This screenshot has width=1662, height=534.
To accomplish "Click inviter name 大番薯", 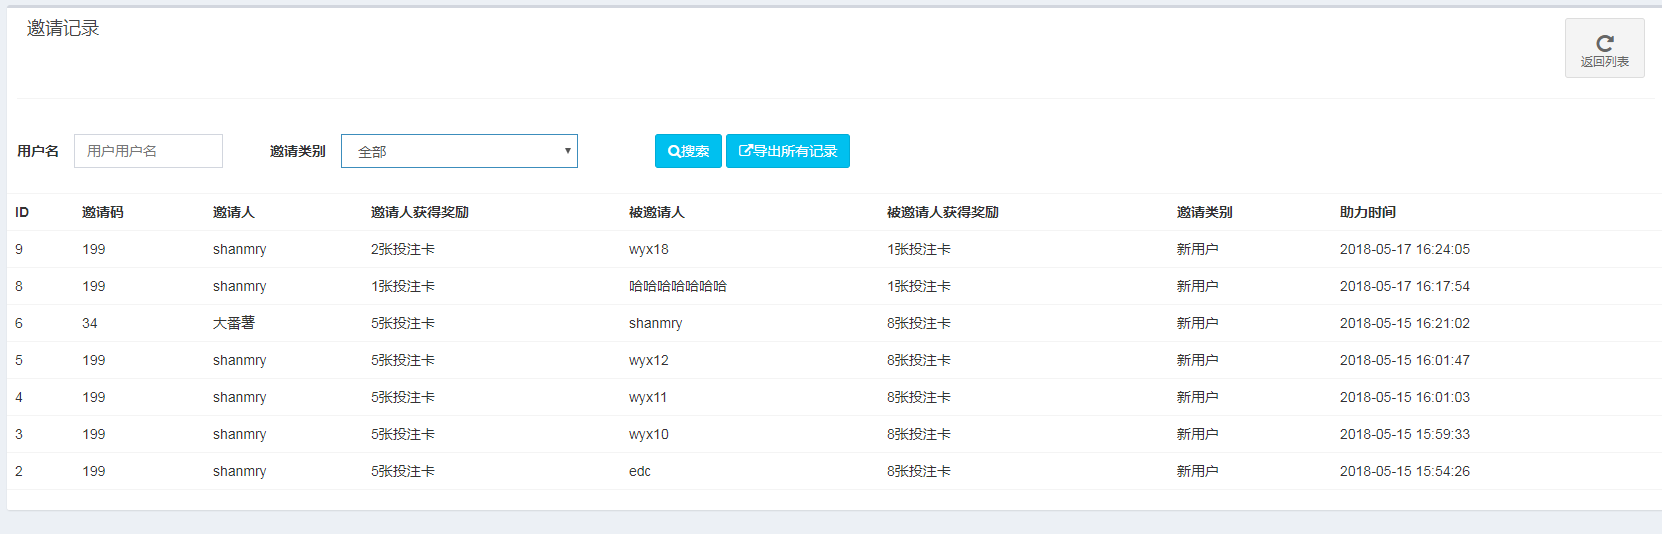I will point(234,323).
